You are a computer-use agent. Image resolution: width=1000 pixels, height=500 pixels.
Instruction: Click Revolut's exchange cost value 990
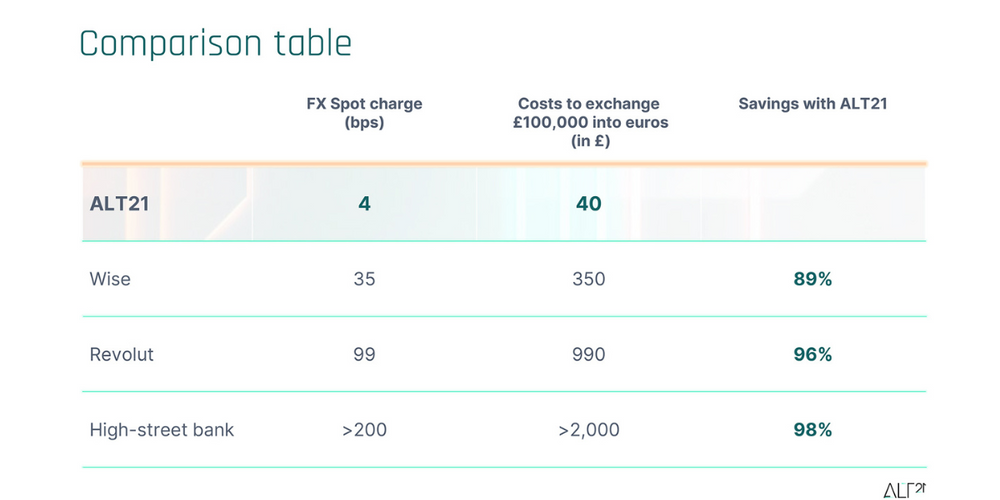pos(589,355)
